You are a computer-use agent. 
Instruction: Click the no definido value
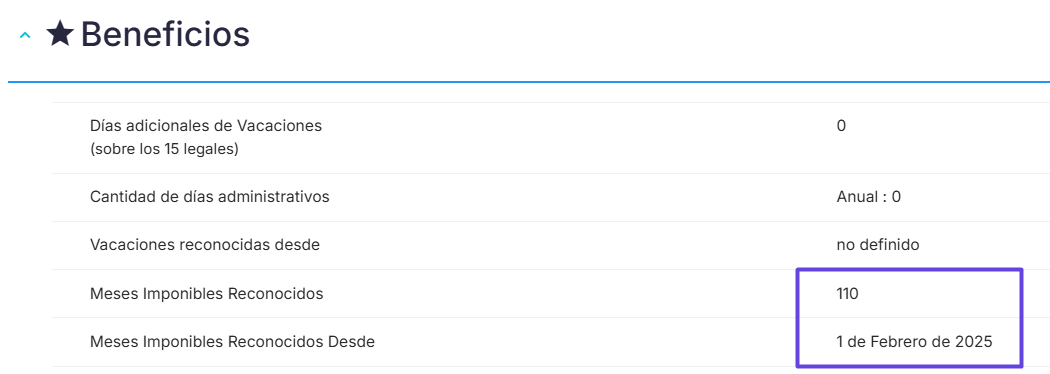click(878, 245)
